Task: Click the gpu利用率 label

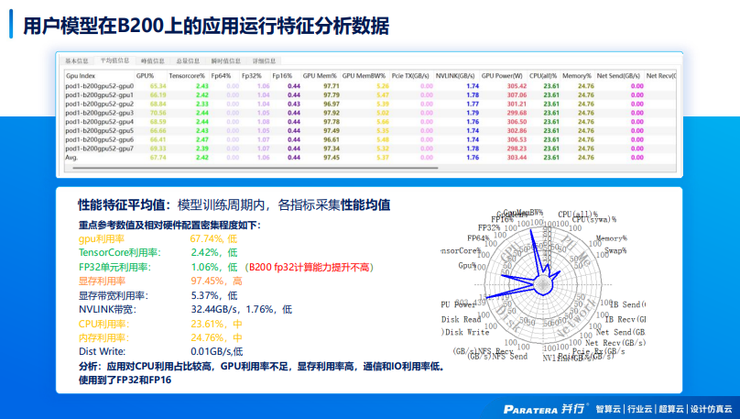Action: coord(101,239)
